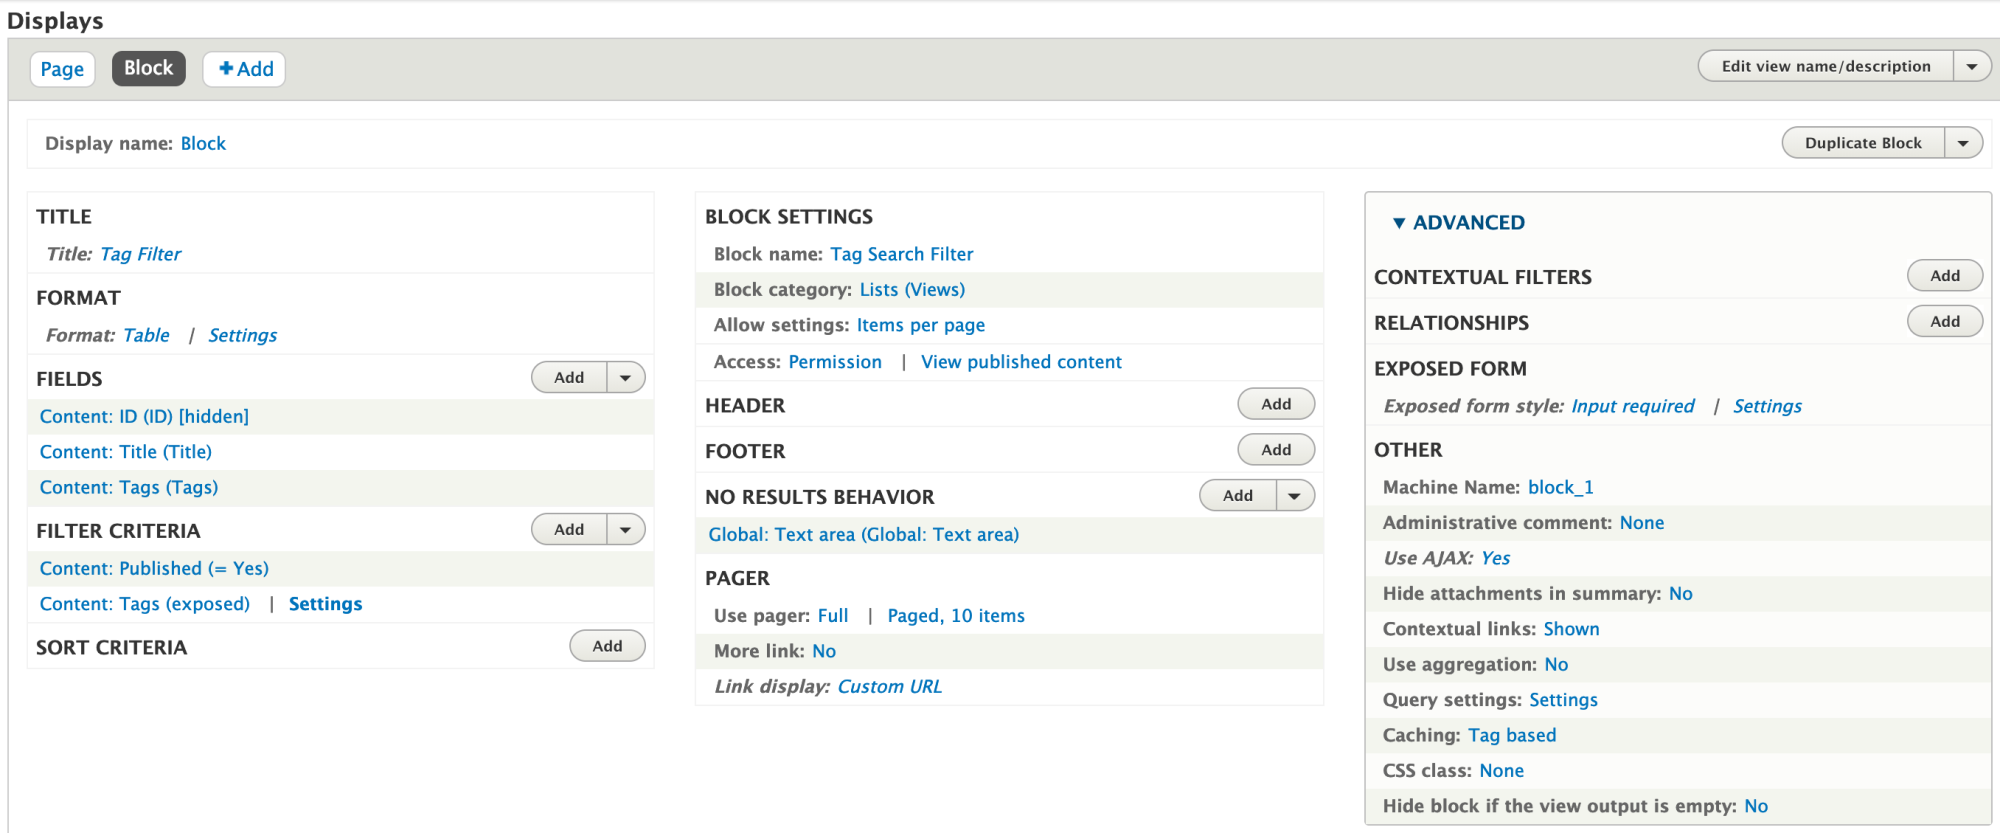Select the Block display tab
This screenshot has height=833, width=2000.
tap(148, 68)
